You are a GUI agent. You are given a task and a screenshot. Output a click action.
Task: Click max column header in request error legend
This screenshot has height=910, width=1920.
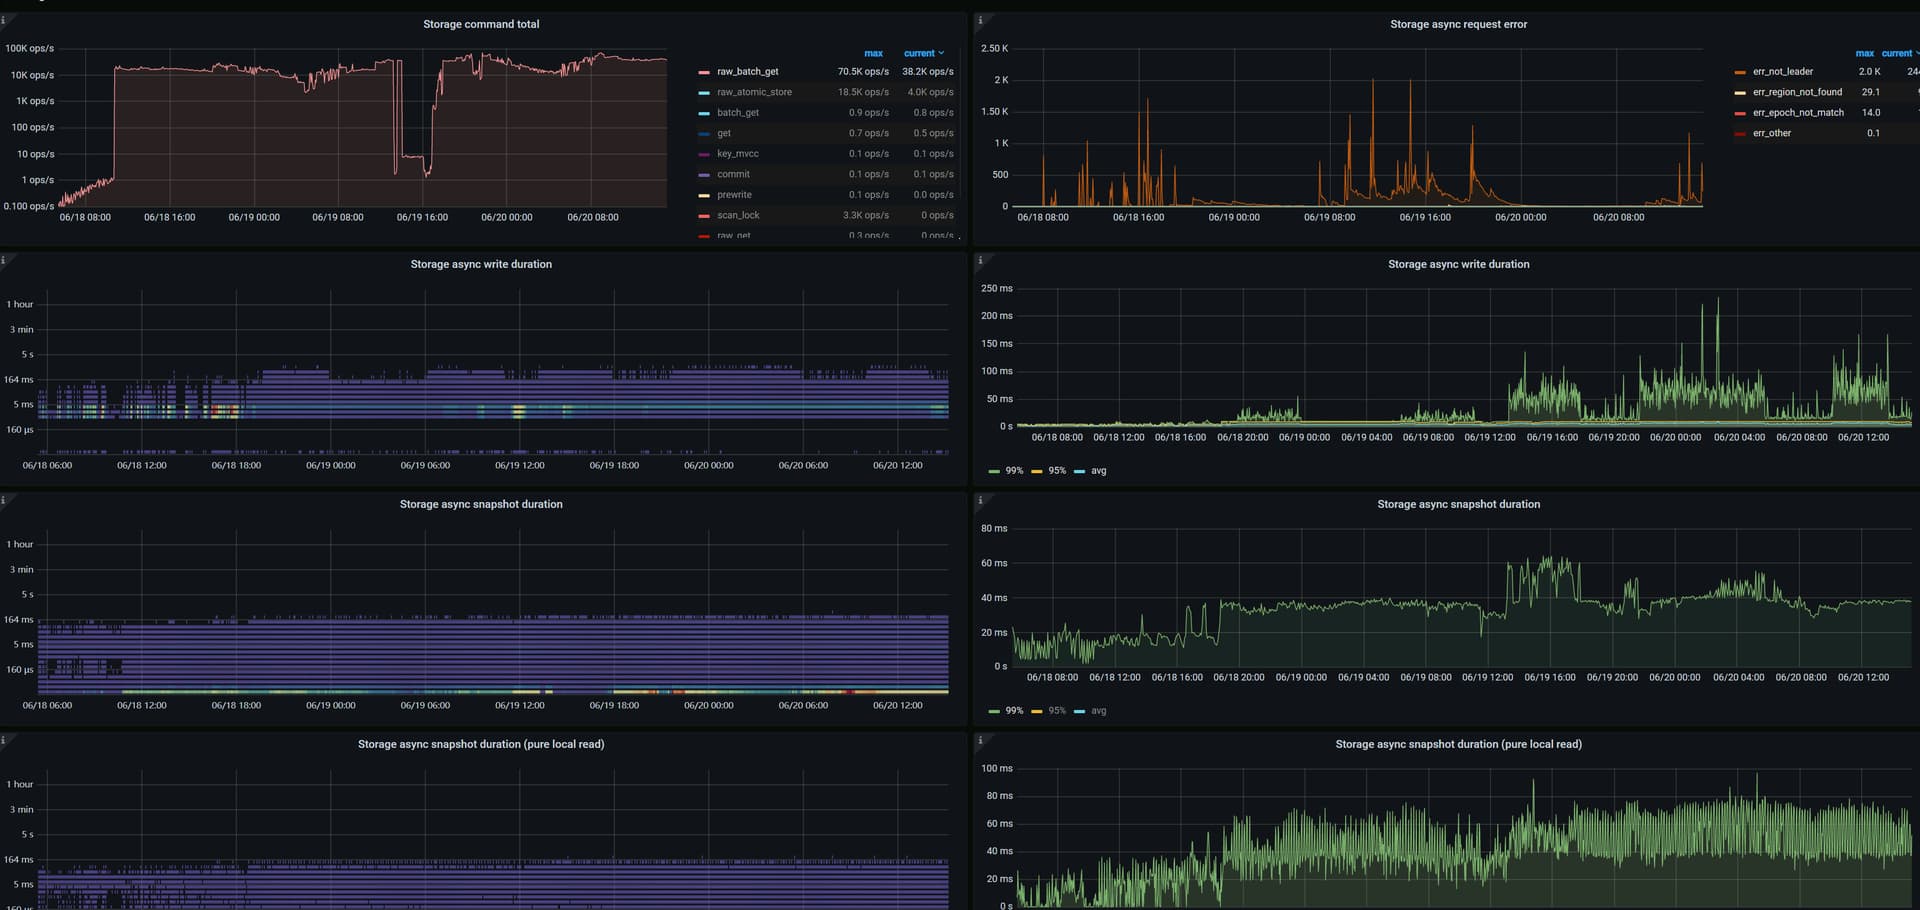pos(1864,54)
